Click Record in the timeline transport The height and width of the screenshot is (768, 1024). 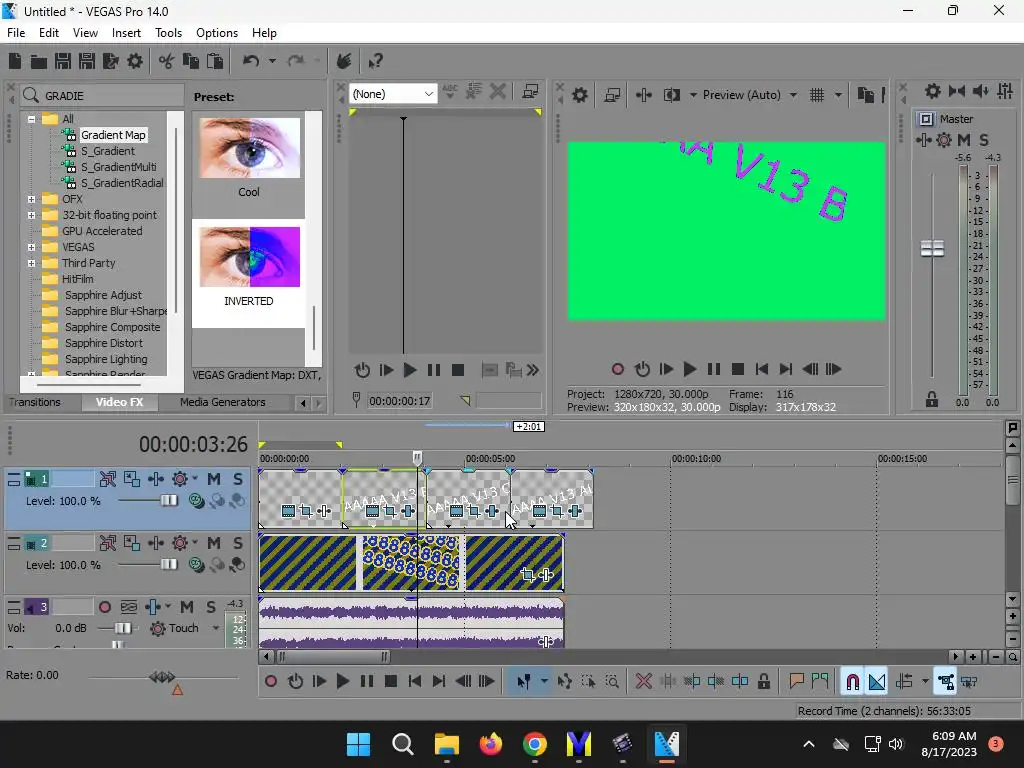point(270,682)
